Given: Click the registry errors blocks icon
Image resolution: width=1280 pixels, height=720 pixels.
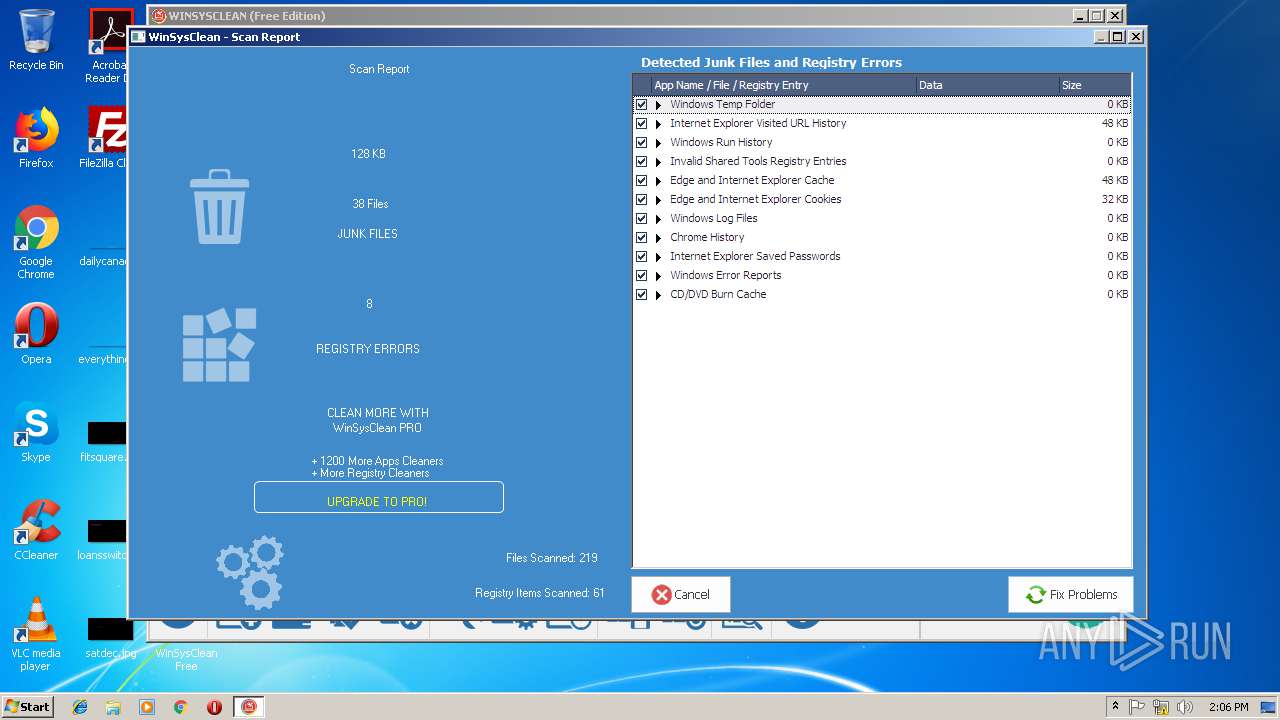Looking at the screenshot, I should point(219,345).
